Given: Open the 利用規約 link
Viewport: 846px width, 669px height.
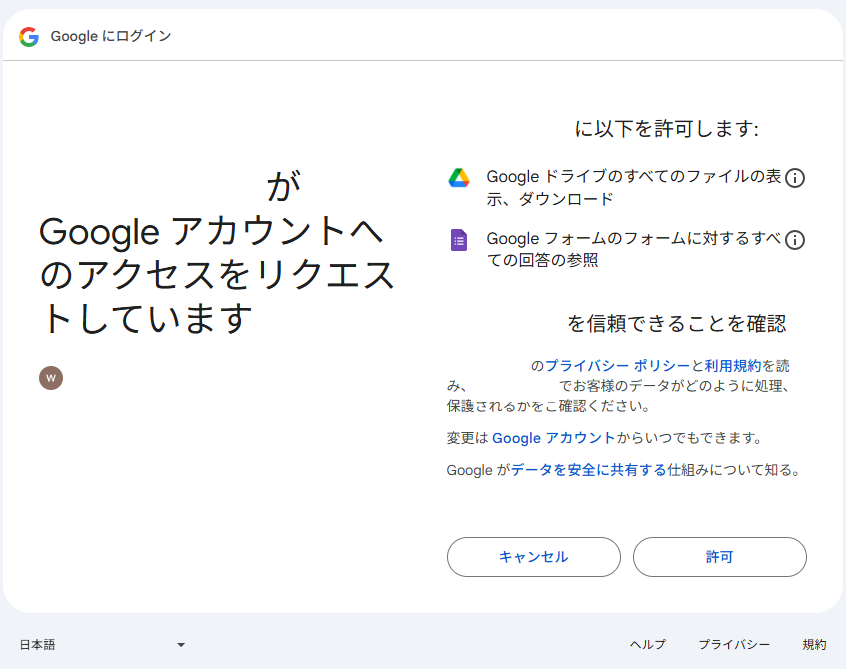Looking at the screenshot, I should coord(733,366).
